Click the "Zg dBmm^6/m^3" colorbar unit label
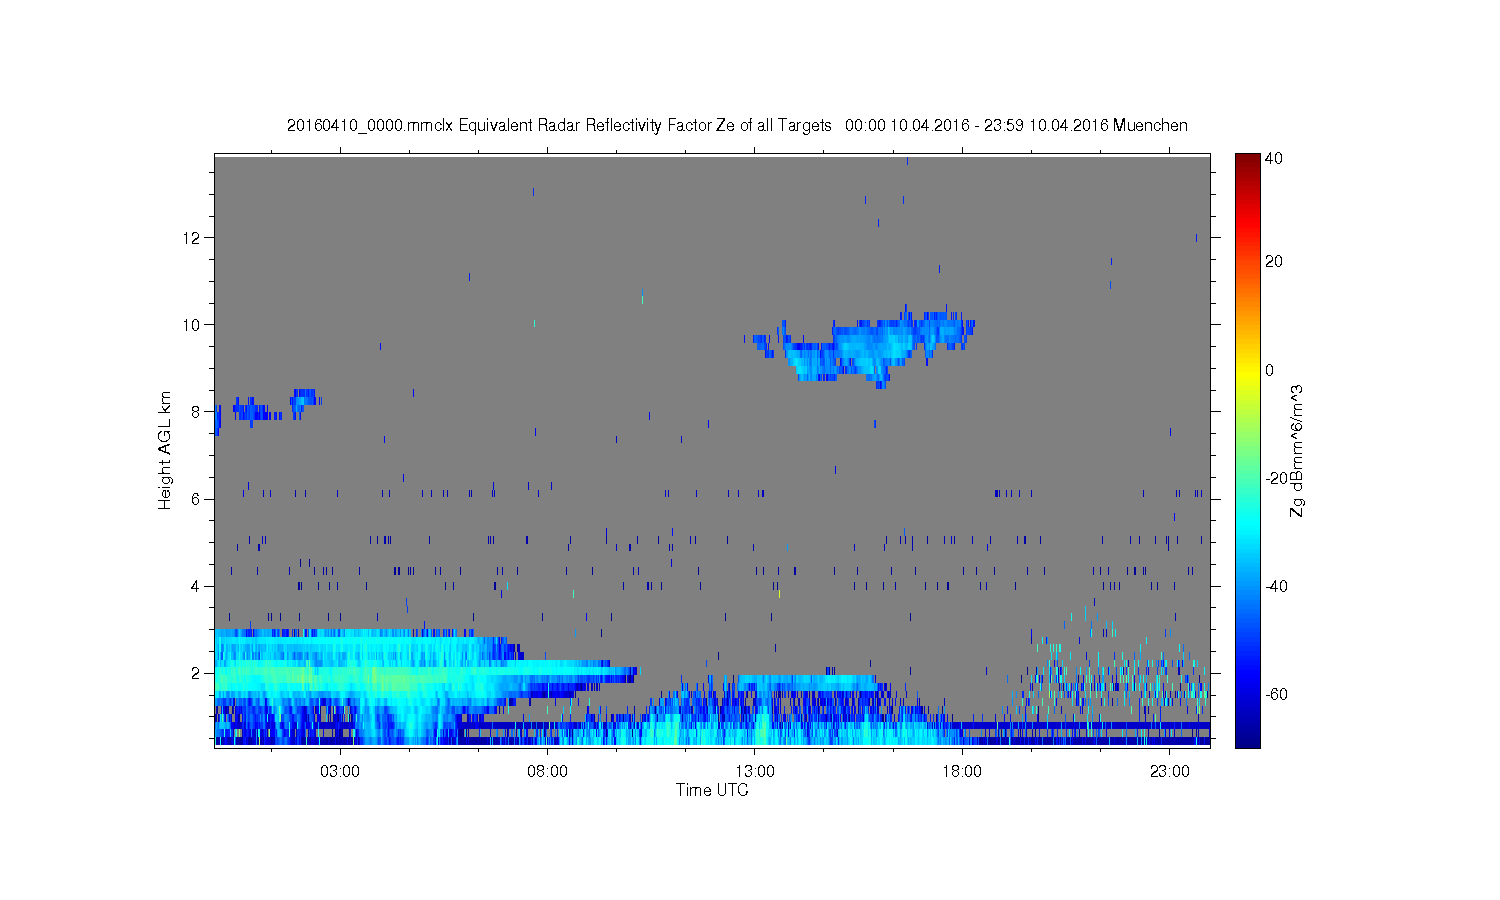 coord(1297,450)
